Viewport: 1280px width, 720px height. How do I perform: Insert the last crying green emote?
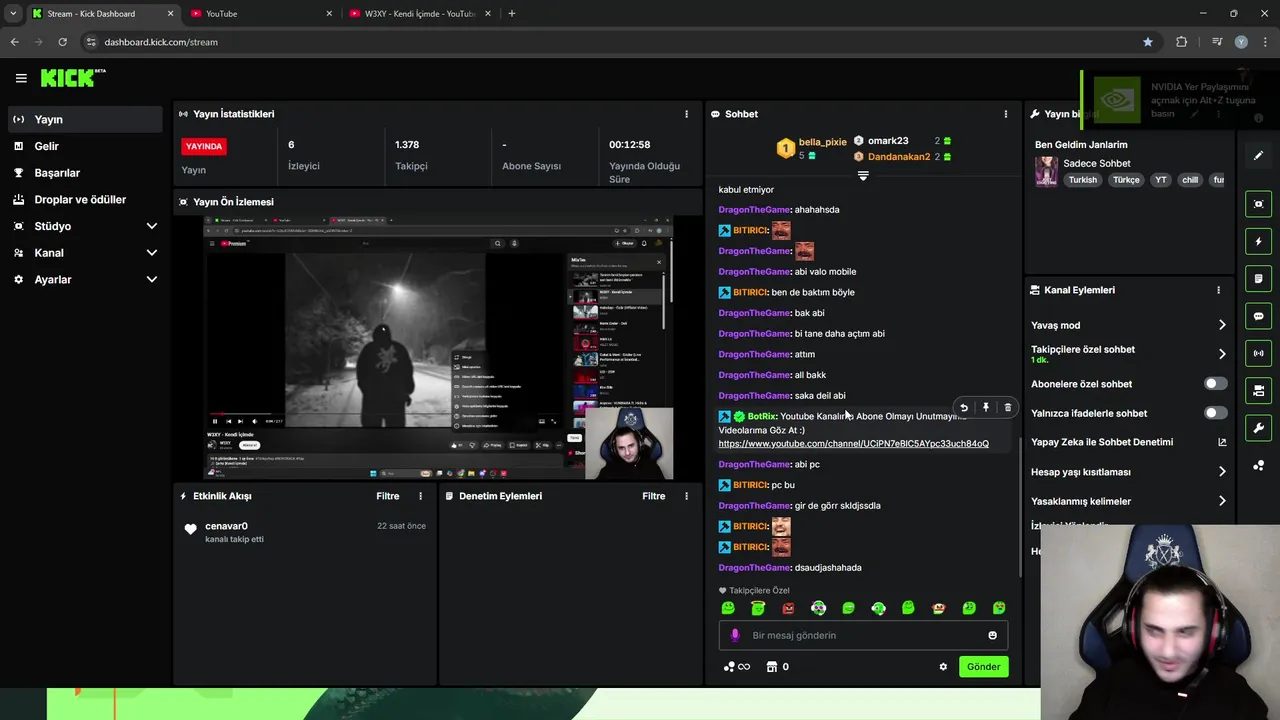click(998, 608)
